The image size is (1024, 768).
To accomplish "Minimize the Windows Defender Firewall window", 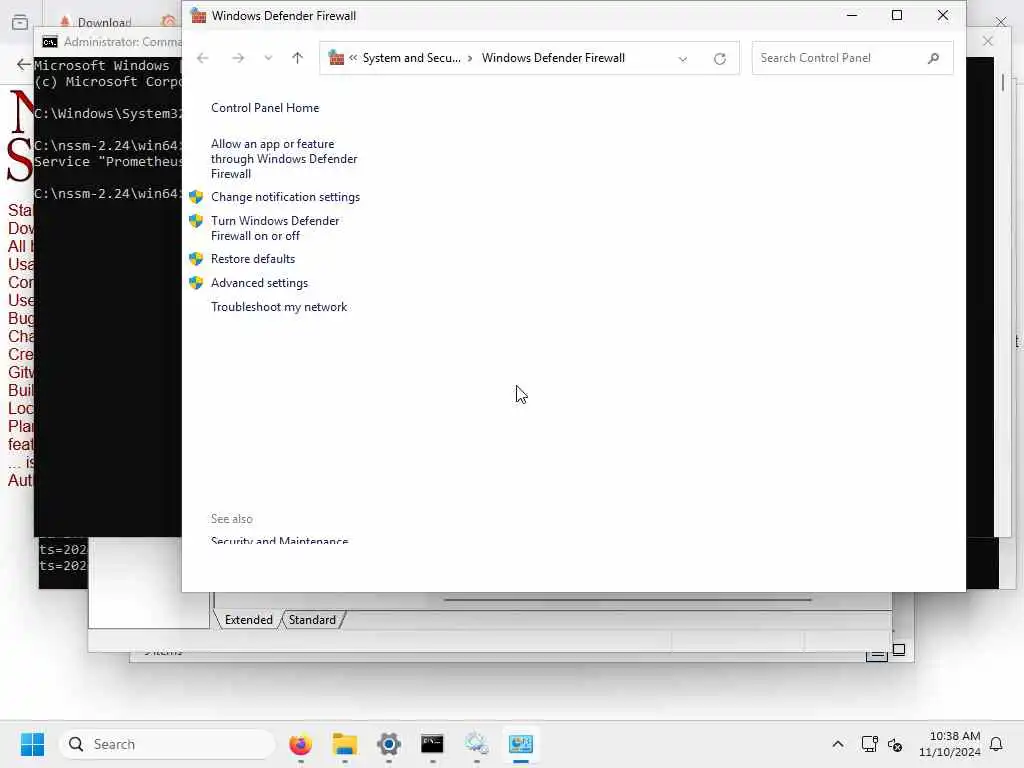I will click(852, 15).
